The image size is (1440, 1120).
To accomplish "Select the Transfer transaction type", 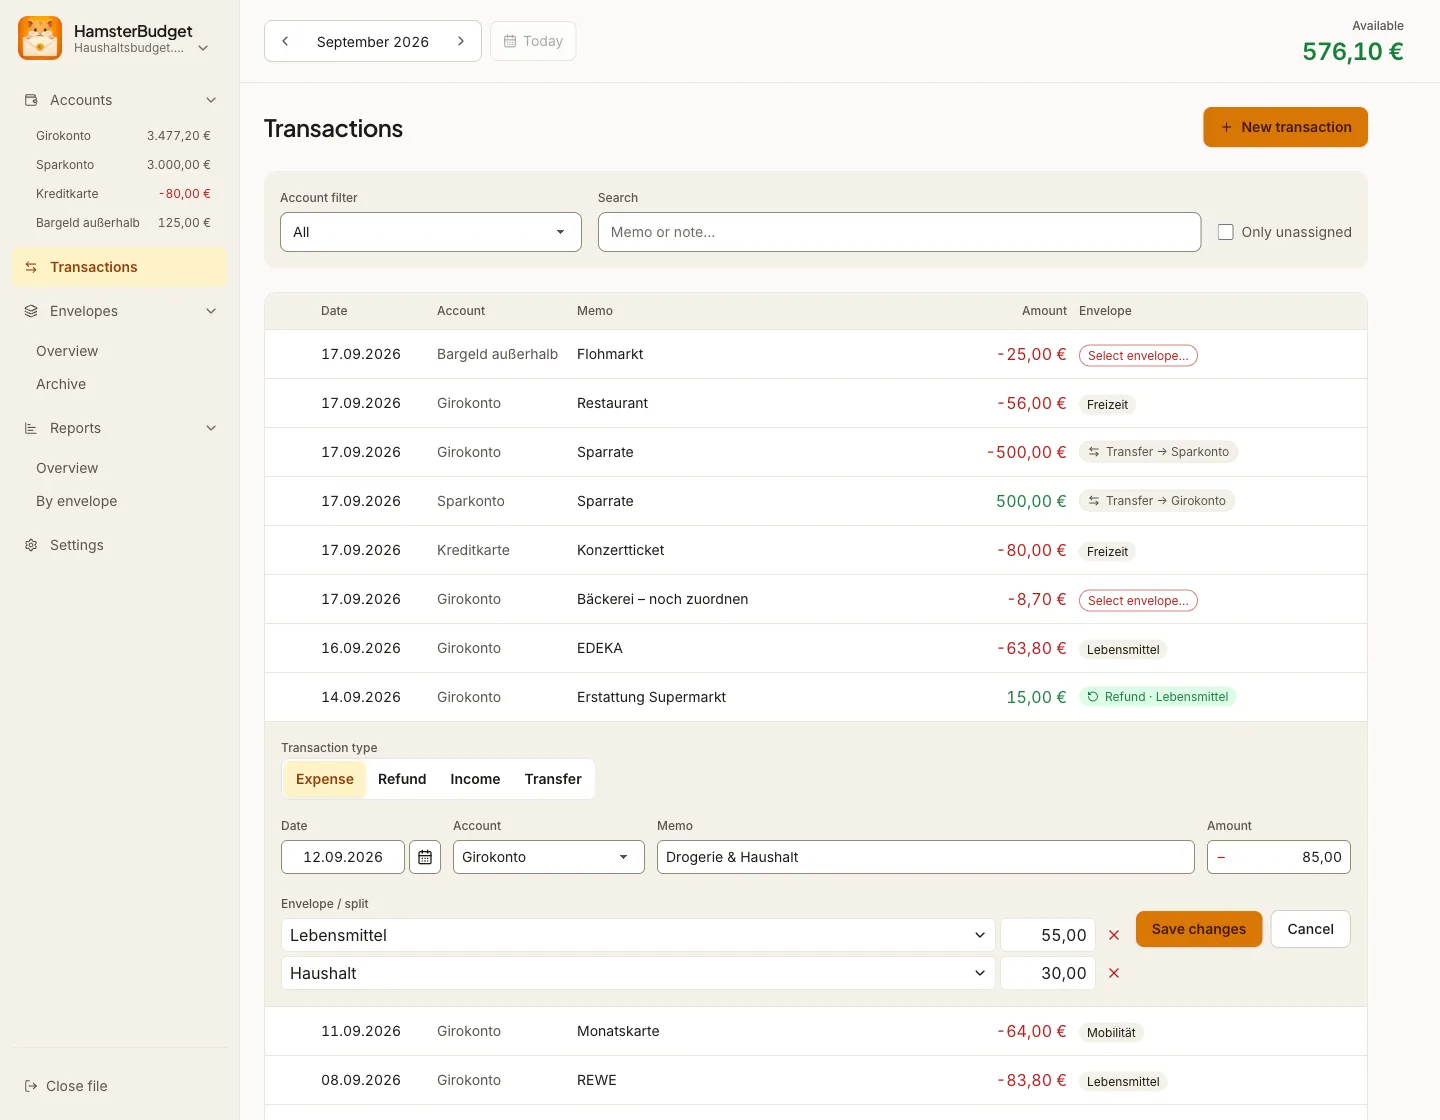I will (553, 779).
